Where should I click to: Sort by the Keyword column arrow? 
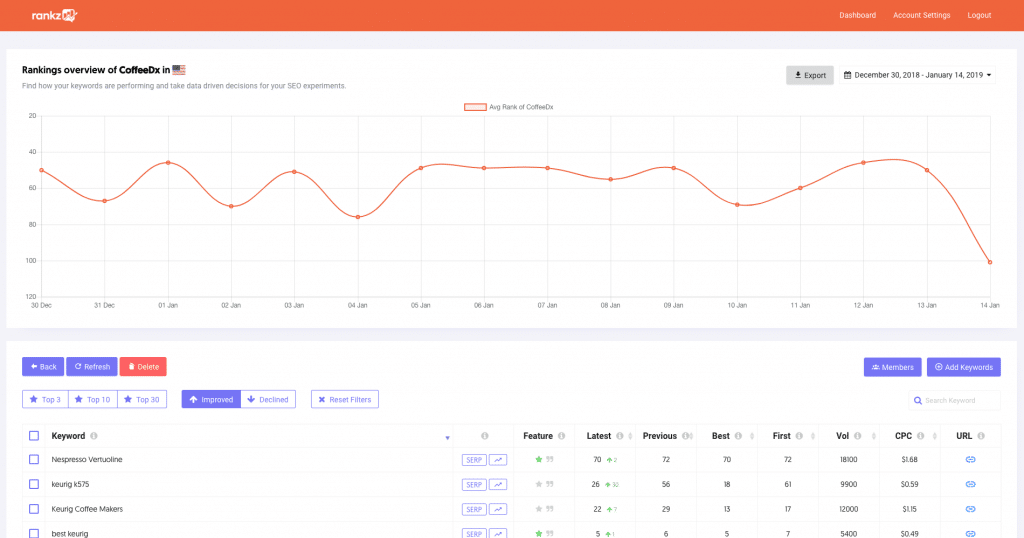pyautogui.click(x=447, y=437)
